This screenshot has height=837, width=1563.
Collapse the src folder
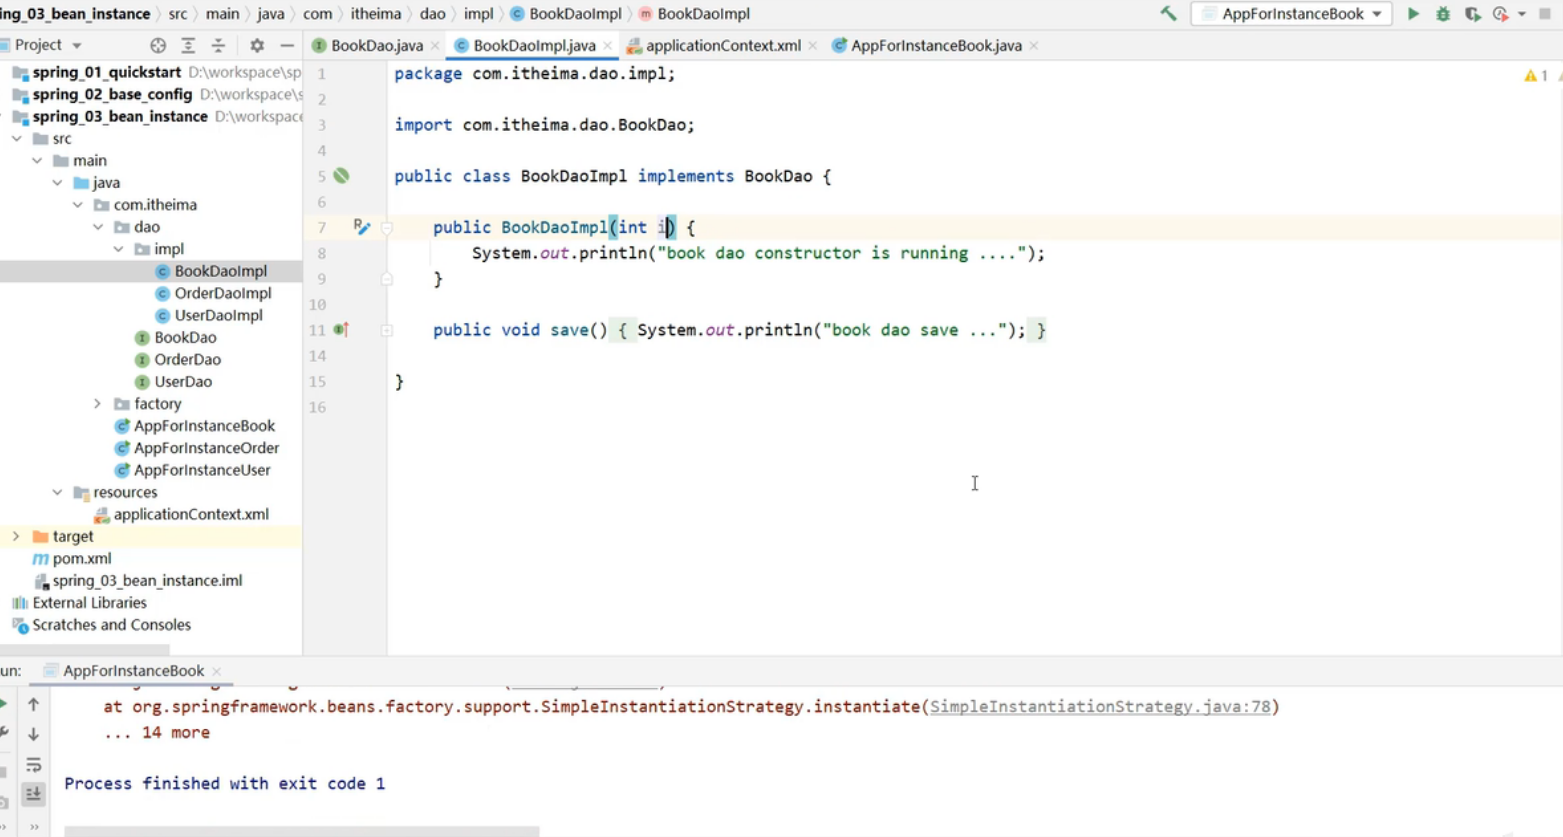coord(17,138)
